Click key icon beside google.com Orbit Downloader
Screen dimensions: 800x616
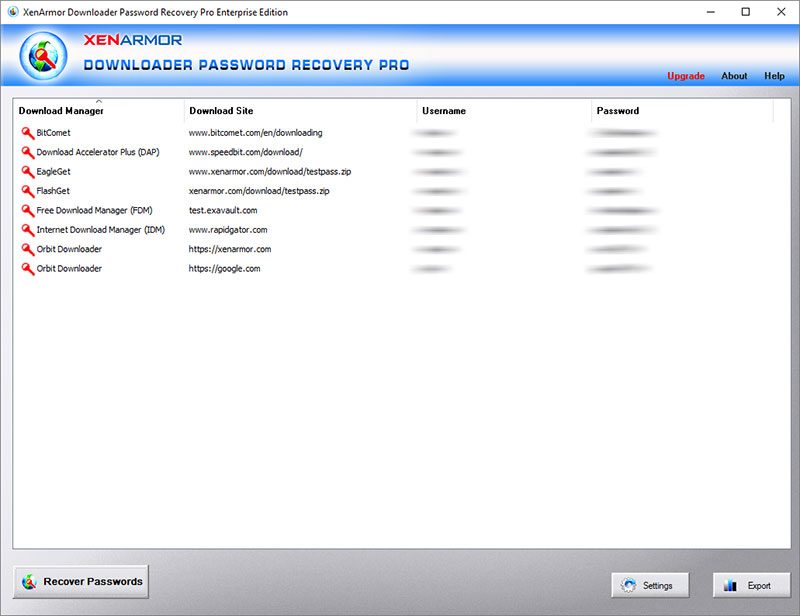(28, 269)
